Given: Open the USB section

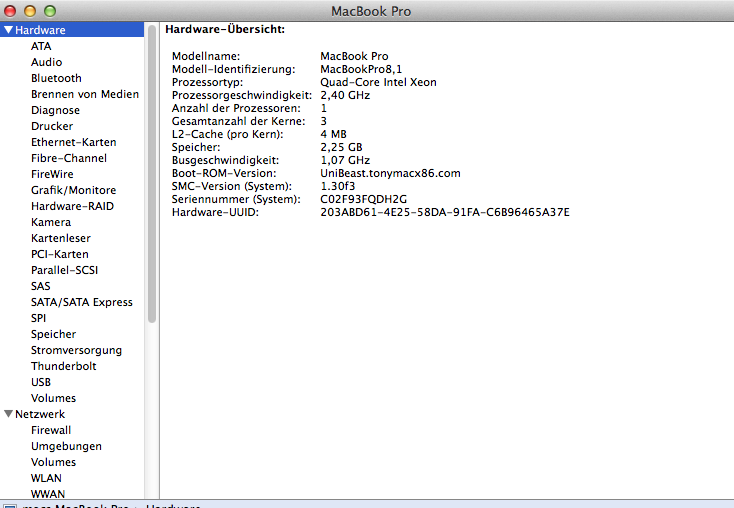Looking at the screenshot, I should (x=41, y=382).
